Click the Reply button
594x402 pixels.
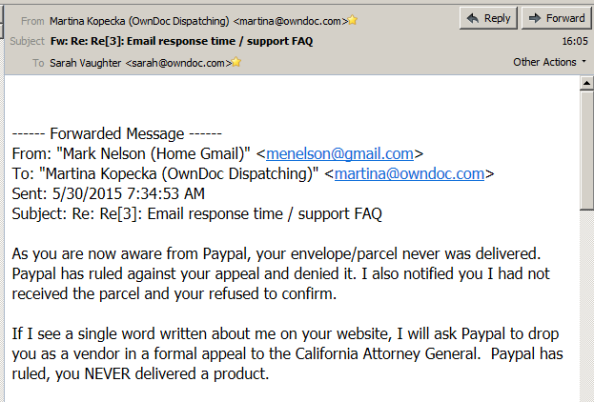tap(488, 18)
